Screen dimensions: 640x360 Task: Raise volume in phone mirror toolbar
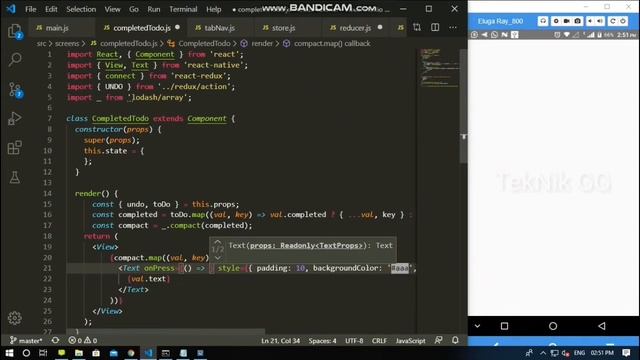[x=600, y=21]
